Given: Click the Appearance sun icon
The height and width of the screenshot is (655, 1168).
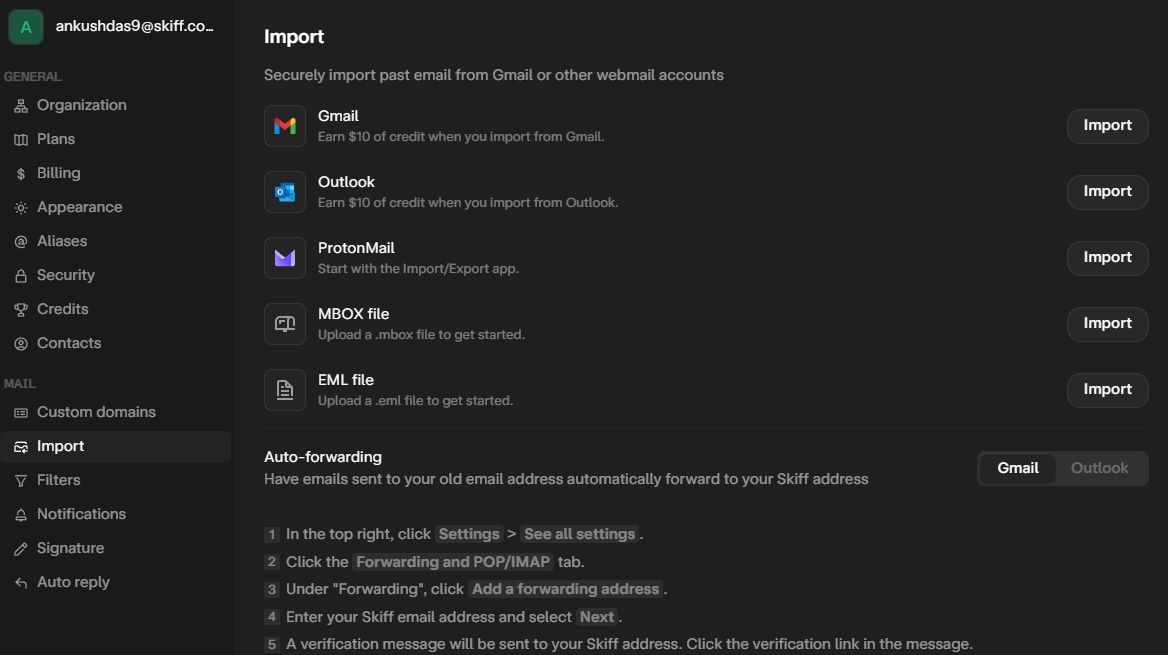Looking at the screenshot, I should point(20,207).
